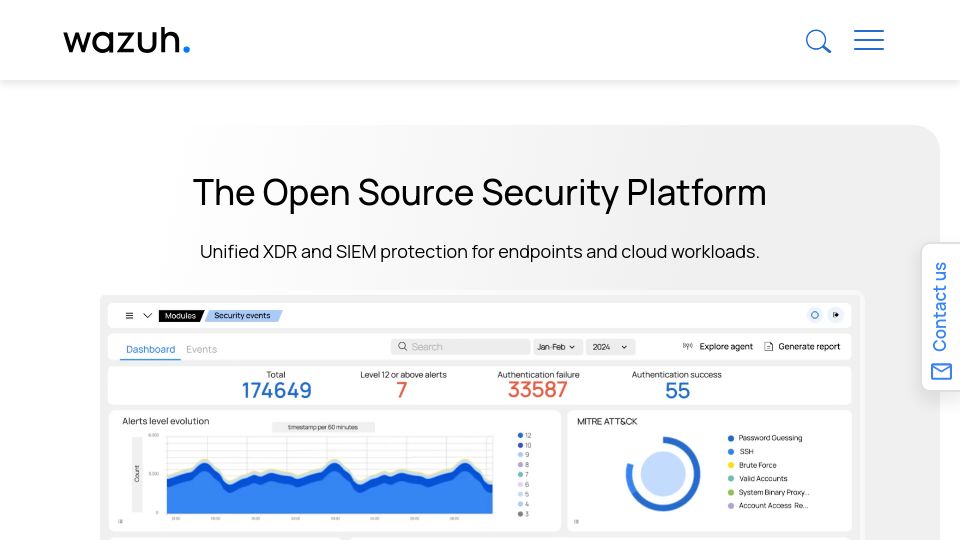This screenshot has height=540, width=960.
Task: Click the Contact us side tab
Action: coord(941,317)
